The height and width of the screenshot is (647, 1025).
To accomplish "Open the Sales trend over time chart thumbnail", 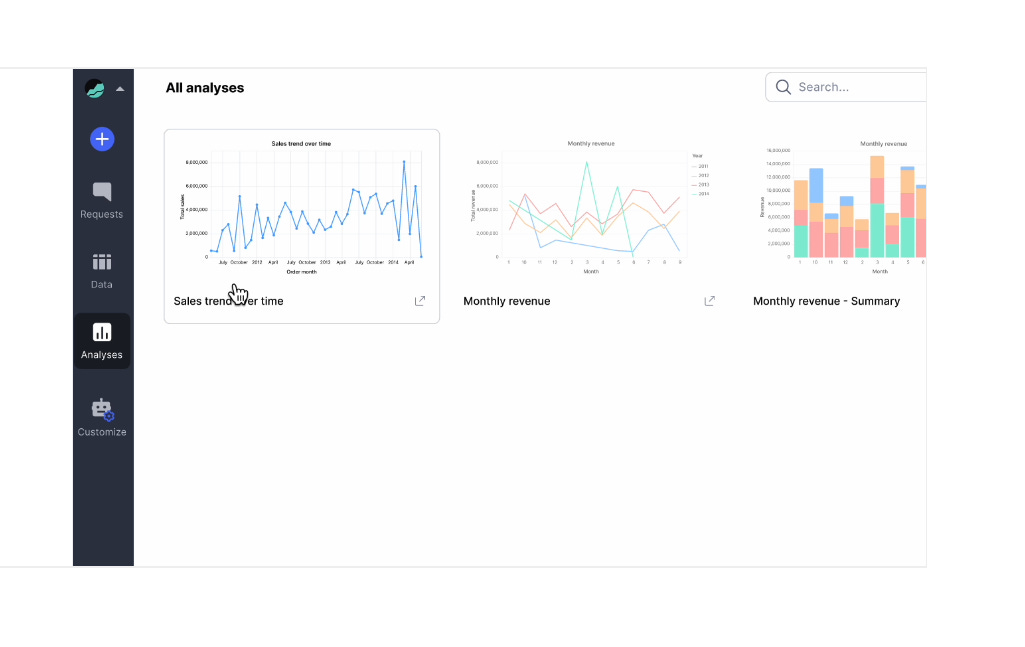I will click(x=301, y=208).
